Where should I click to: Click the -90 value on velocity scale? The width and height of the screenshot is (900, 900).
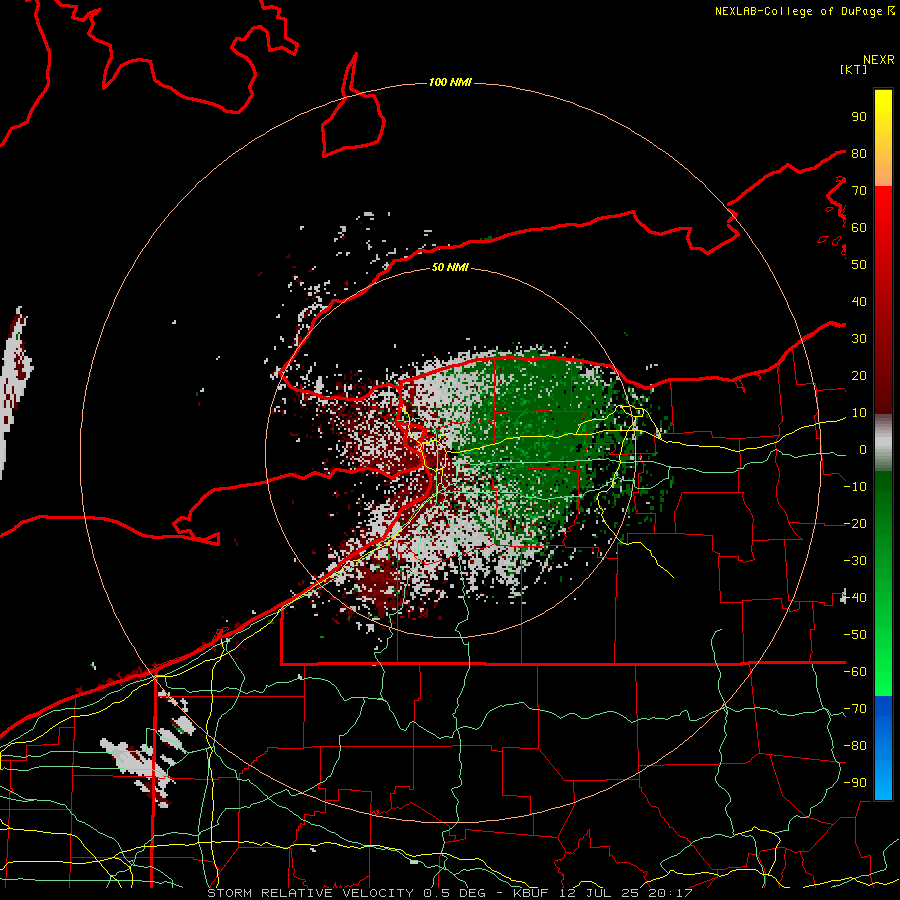point(855,783)
